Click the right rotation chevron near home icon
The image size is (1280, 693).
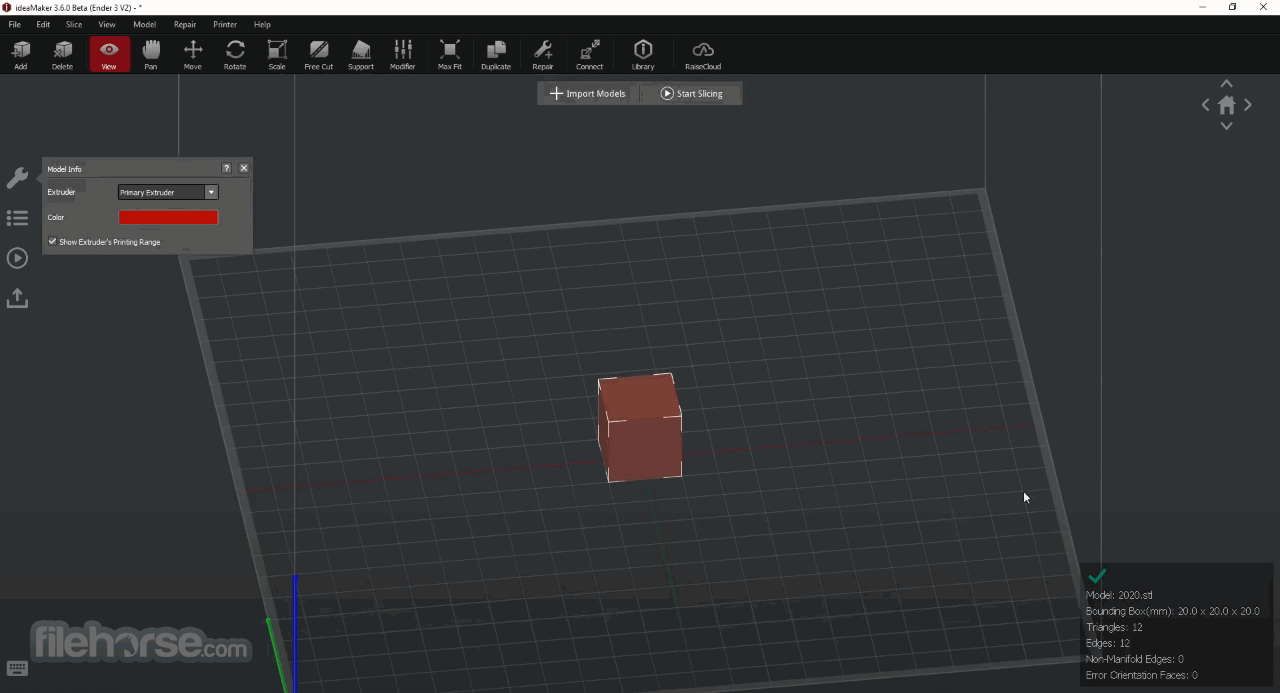click(x=1247, y=104)
